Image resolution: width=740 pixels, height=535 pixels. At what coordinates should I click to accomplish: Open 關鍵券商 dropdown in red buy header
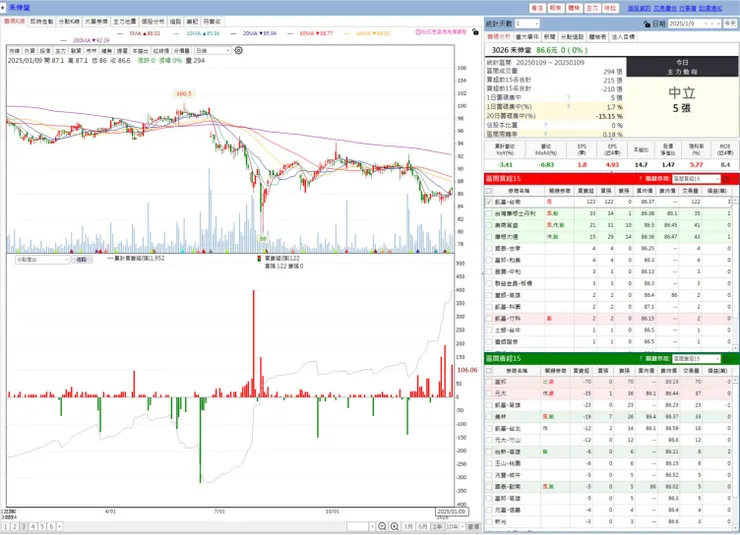pyautogui.click(x=696, y=179)
